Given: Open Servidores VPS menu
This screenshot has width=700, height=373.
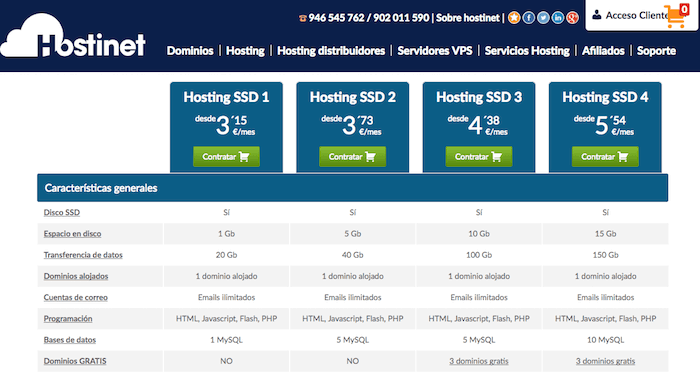Looking at the screenshot, I should [435, 51].
